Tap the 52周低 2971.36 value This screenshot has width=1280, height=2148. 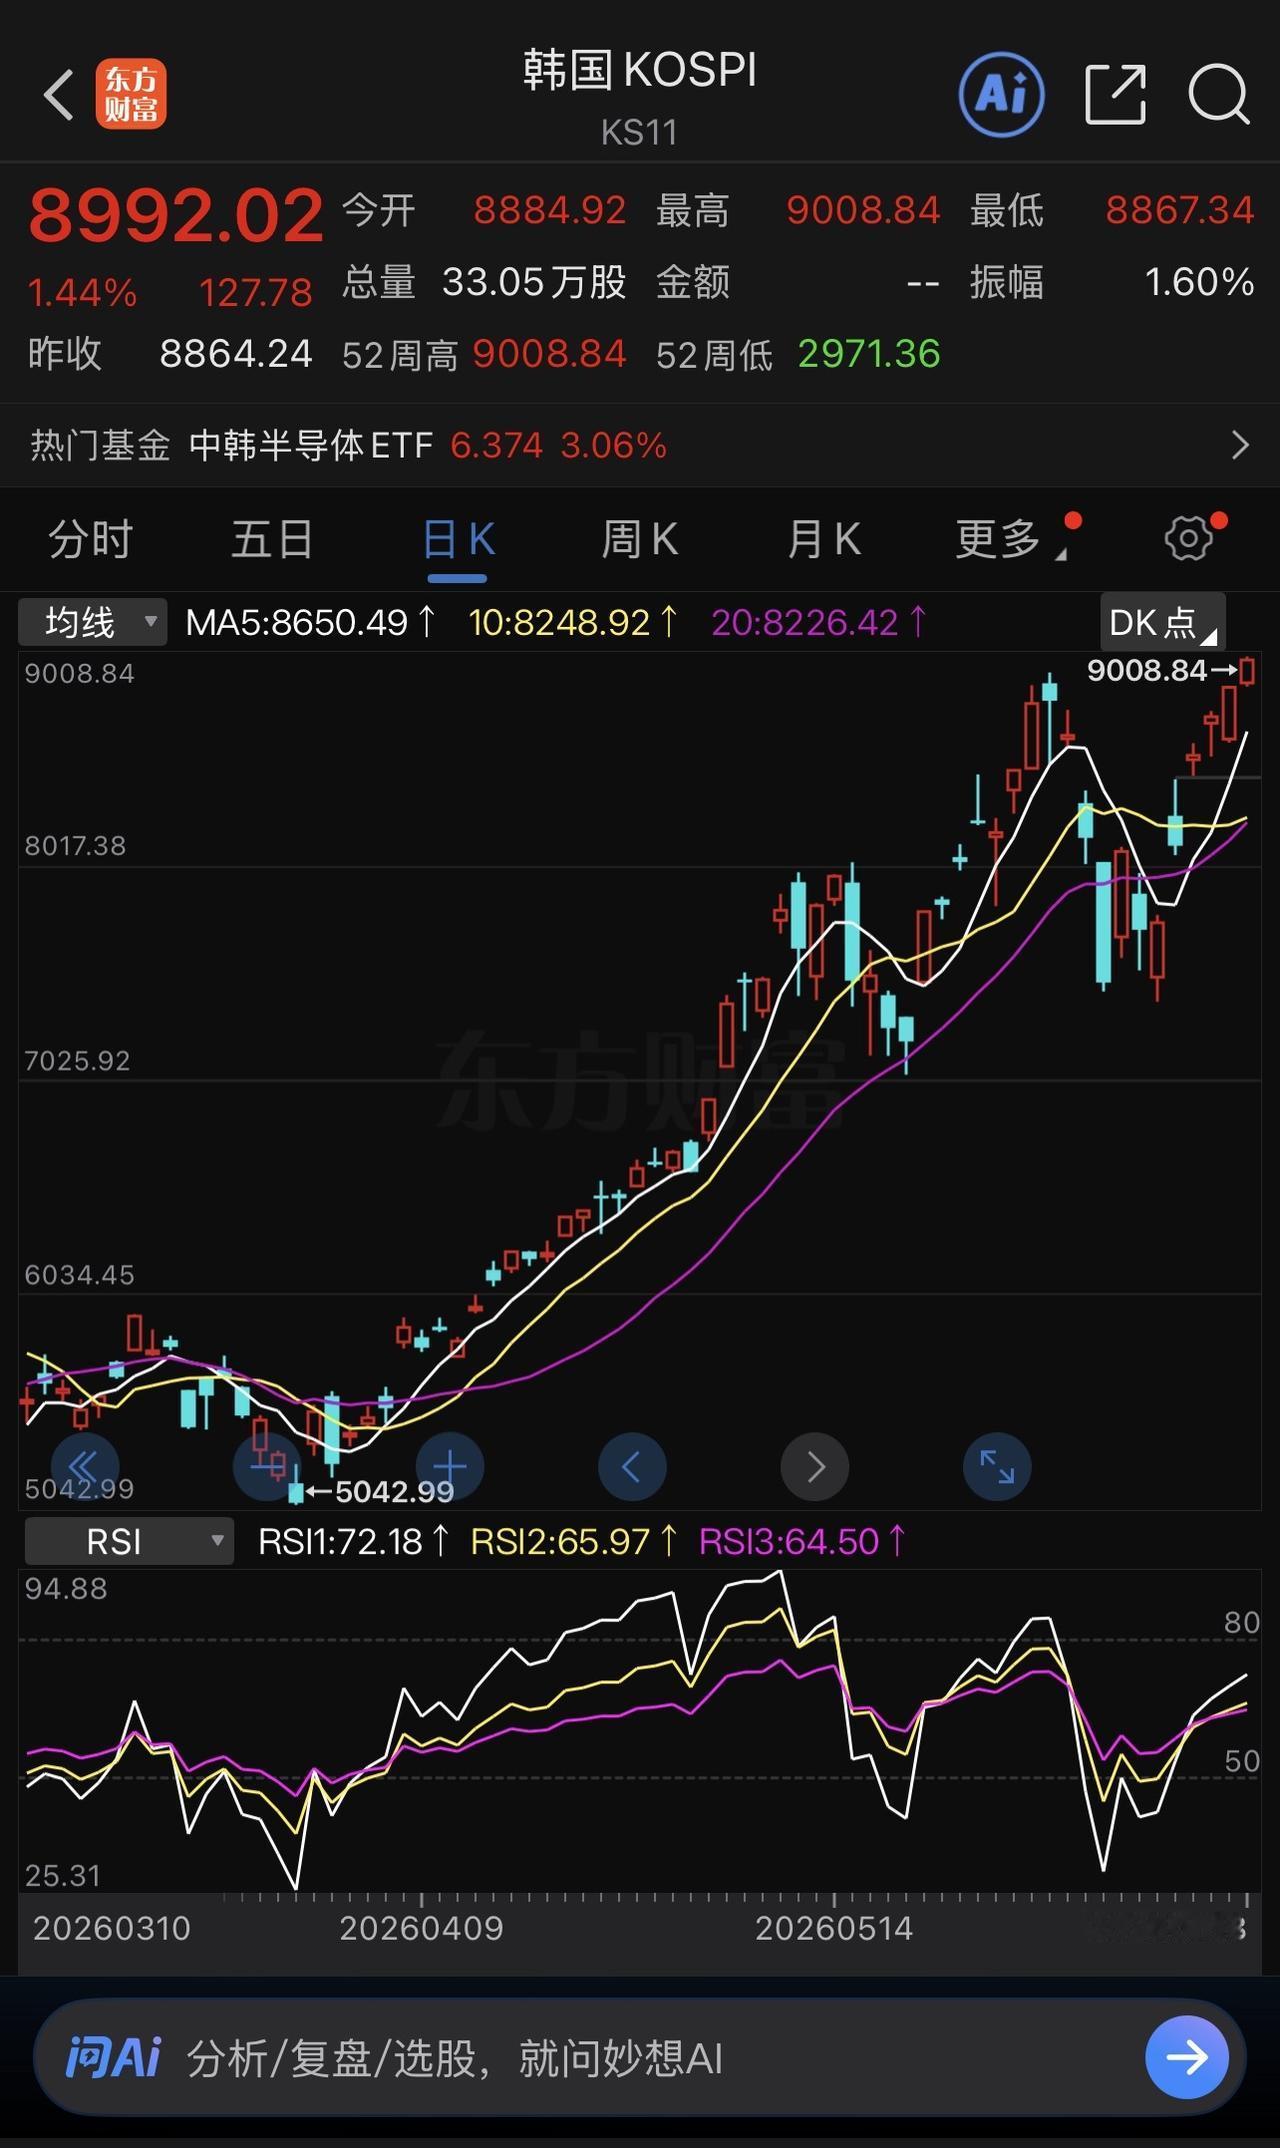pos(869,354)
